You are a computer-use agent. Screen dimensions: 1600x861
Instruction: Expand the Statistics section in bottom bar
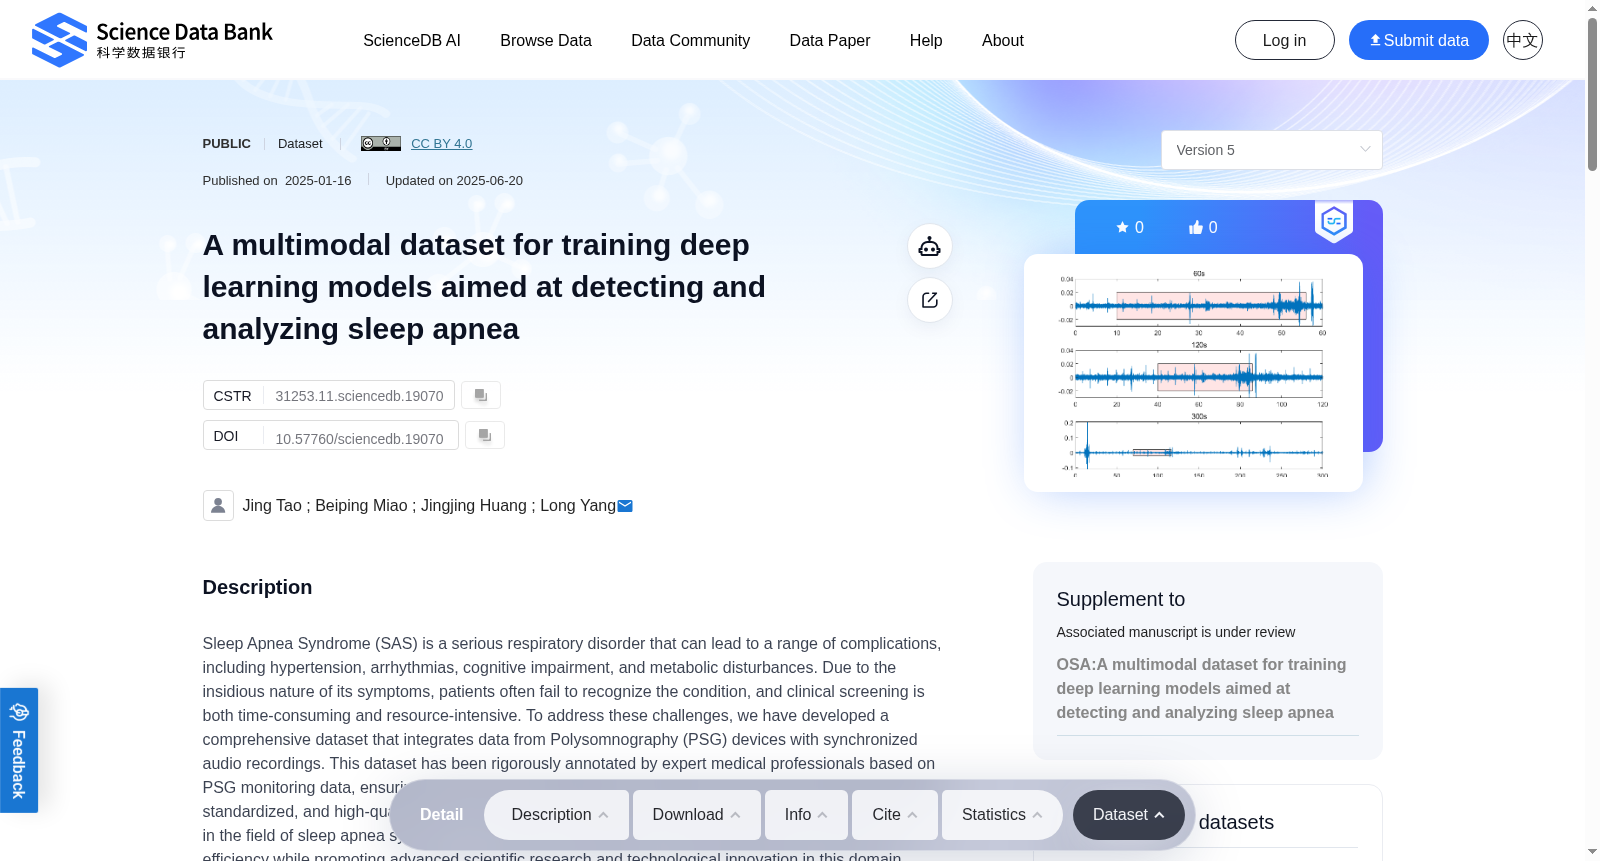coord(1002,815)
